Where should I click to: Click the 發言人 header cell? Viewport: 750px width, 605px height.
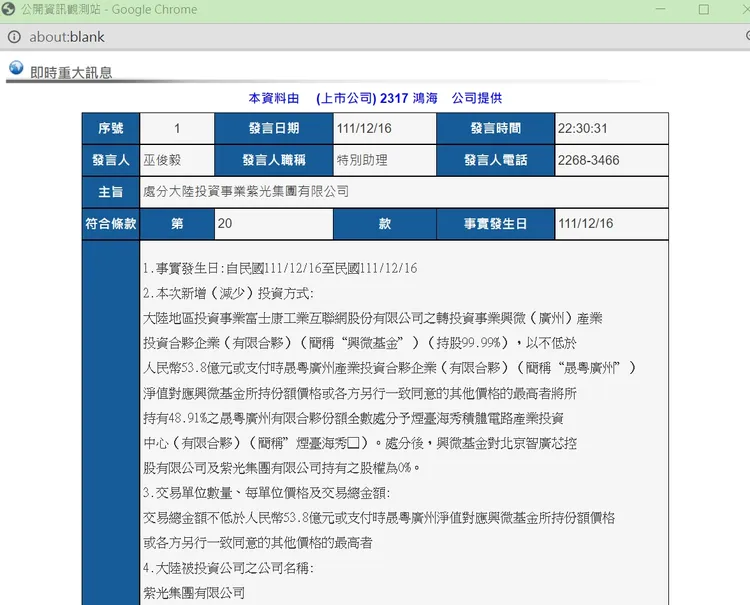pos(110,160)
